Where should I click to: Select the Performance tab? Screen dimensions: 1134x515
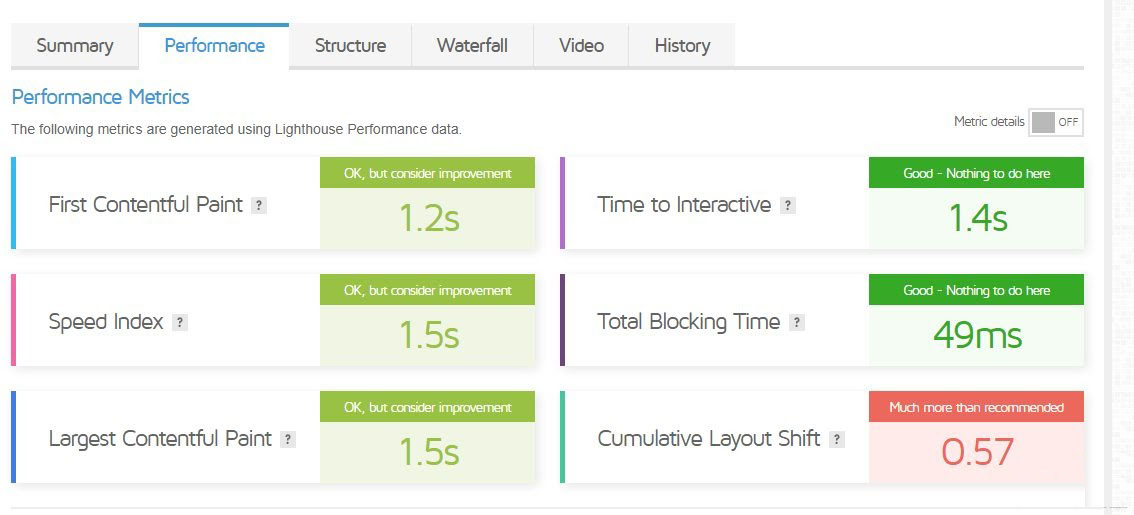tap(214, 46)
